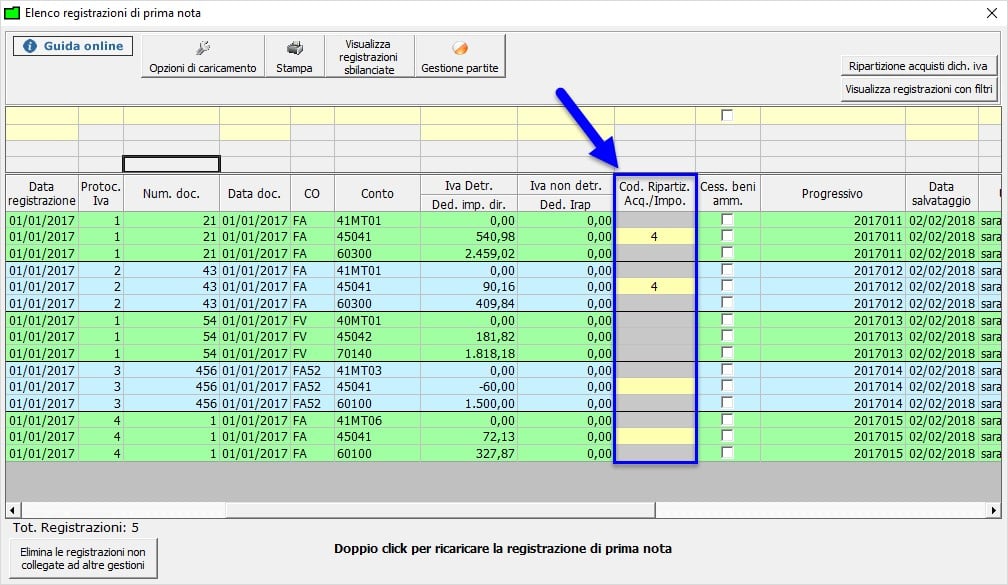Viewport: 1008px width, 585px height.
Task: Click the Ded. Irap sub-header
Action: 566,204
